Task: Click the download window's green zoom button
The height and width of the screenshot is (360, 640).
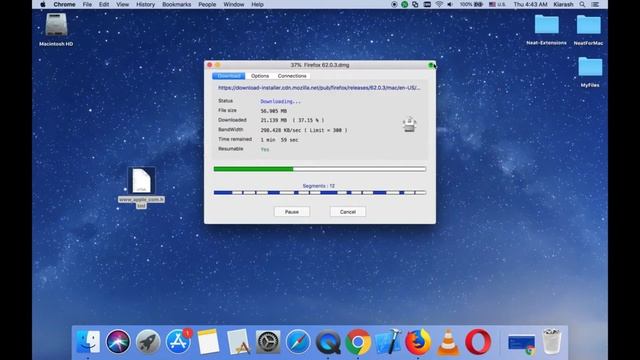Action: [x=431, y=65]
